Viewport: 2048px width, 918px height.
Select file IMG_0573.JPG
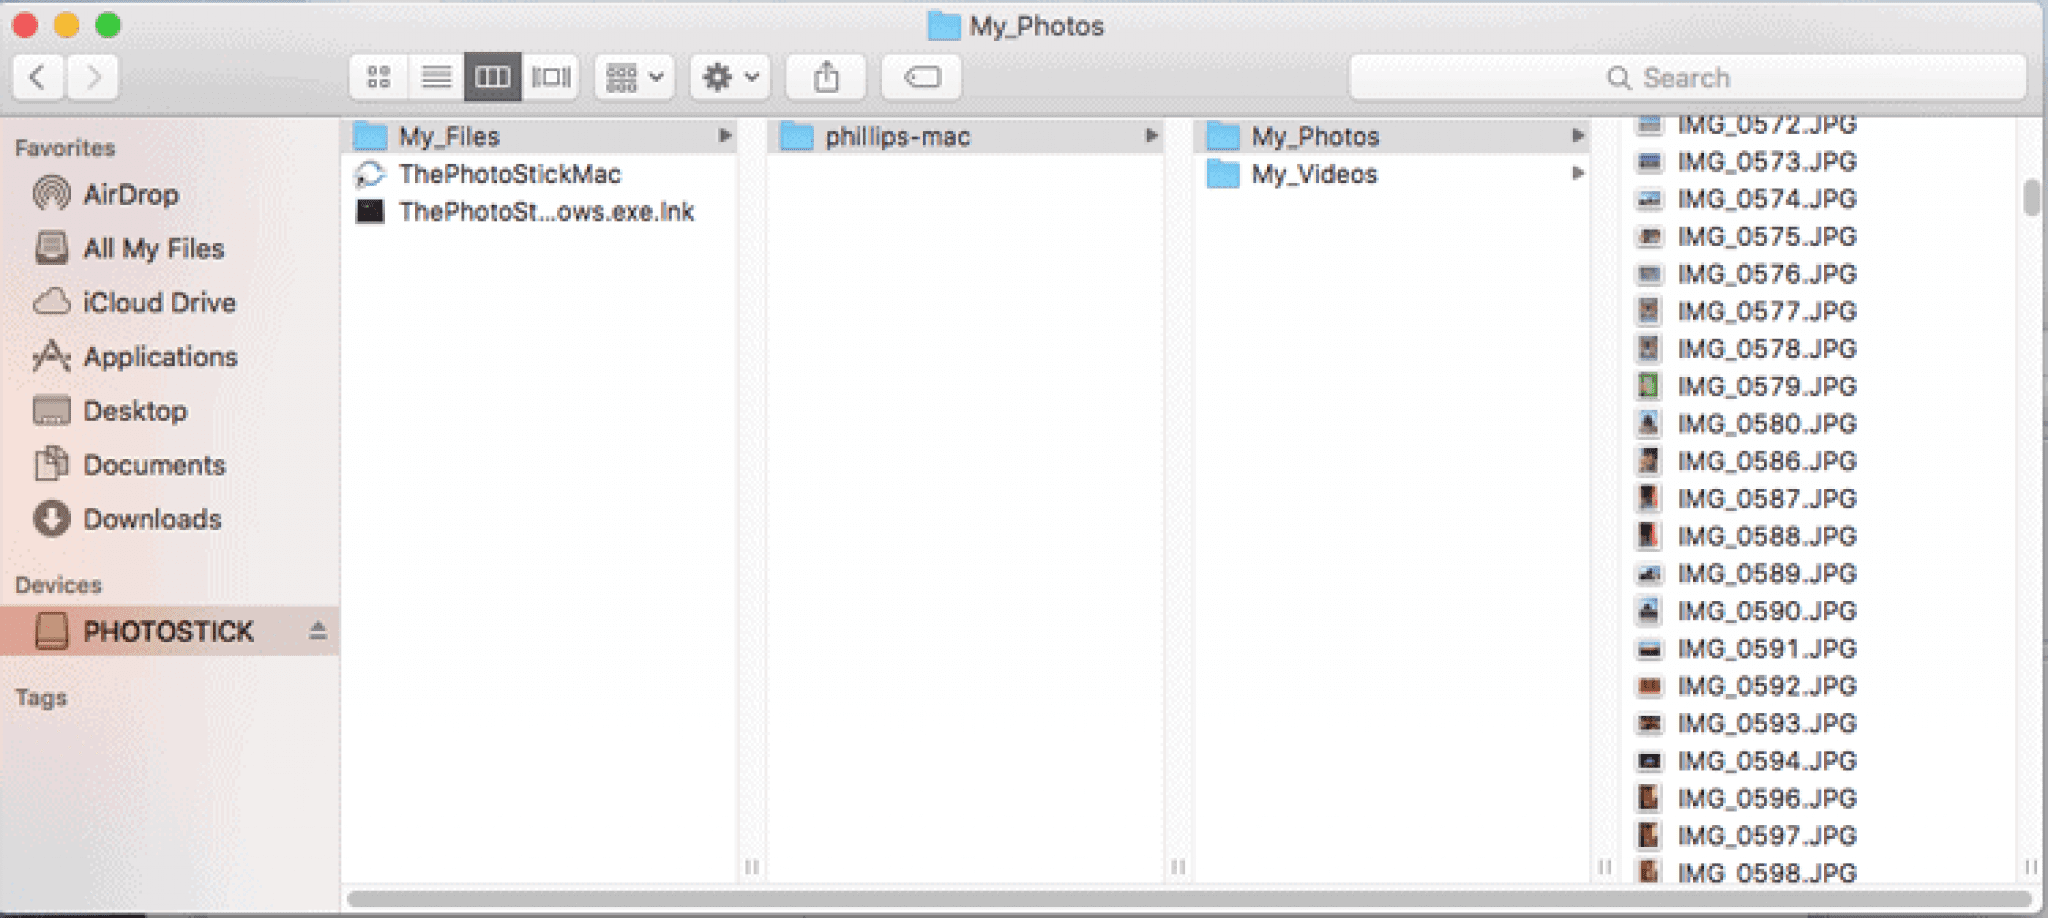(1766, 161)
